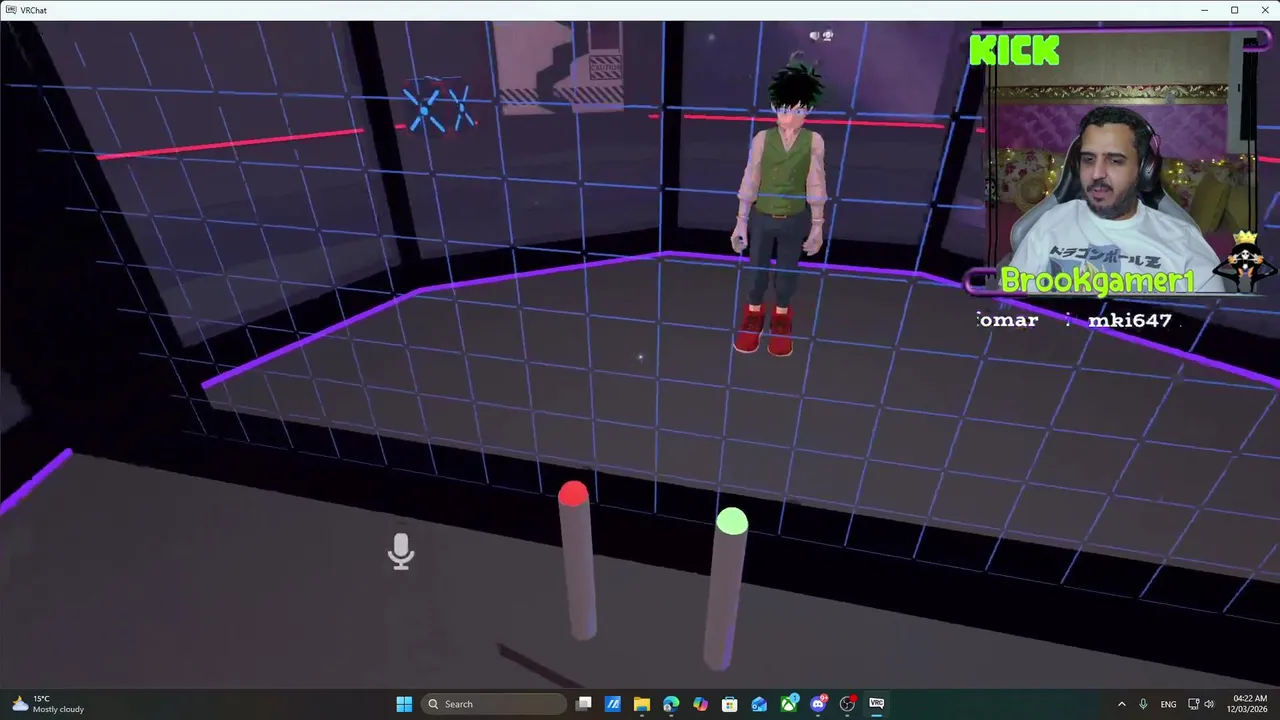Open File Explorer from the taskbar

pyautogui.click(x=642, y=704)
